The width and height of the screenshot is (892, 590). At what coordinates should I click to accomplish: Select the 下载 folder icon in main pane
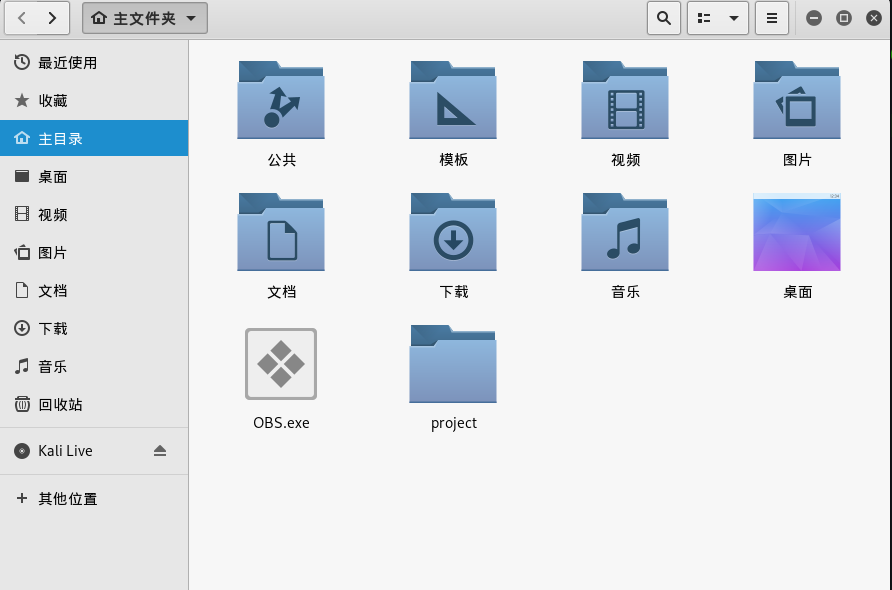point(453,232)
